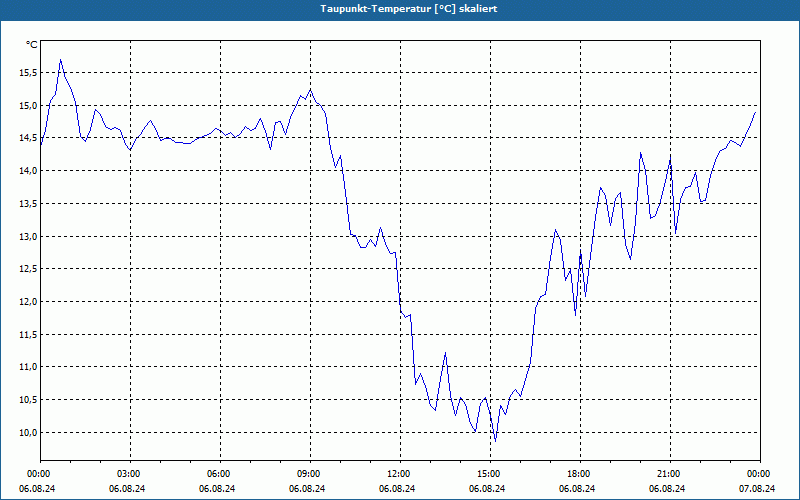Select the 13,5 y-axis label
800x500 pixels.
coord(28,204)
